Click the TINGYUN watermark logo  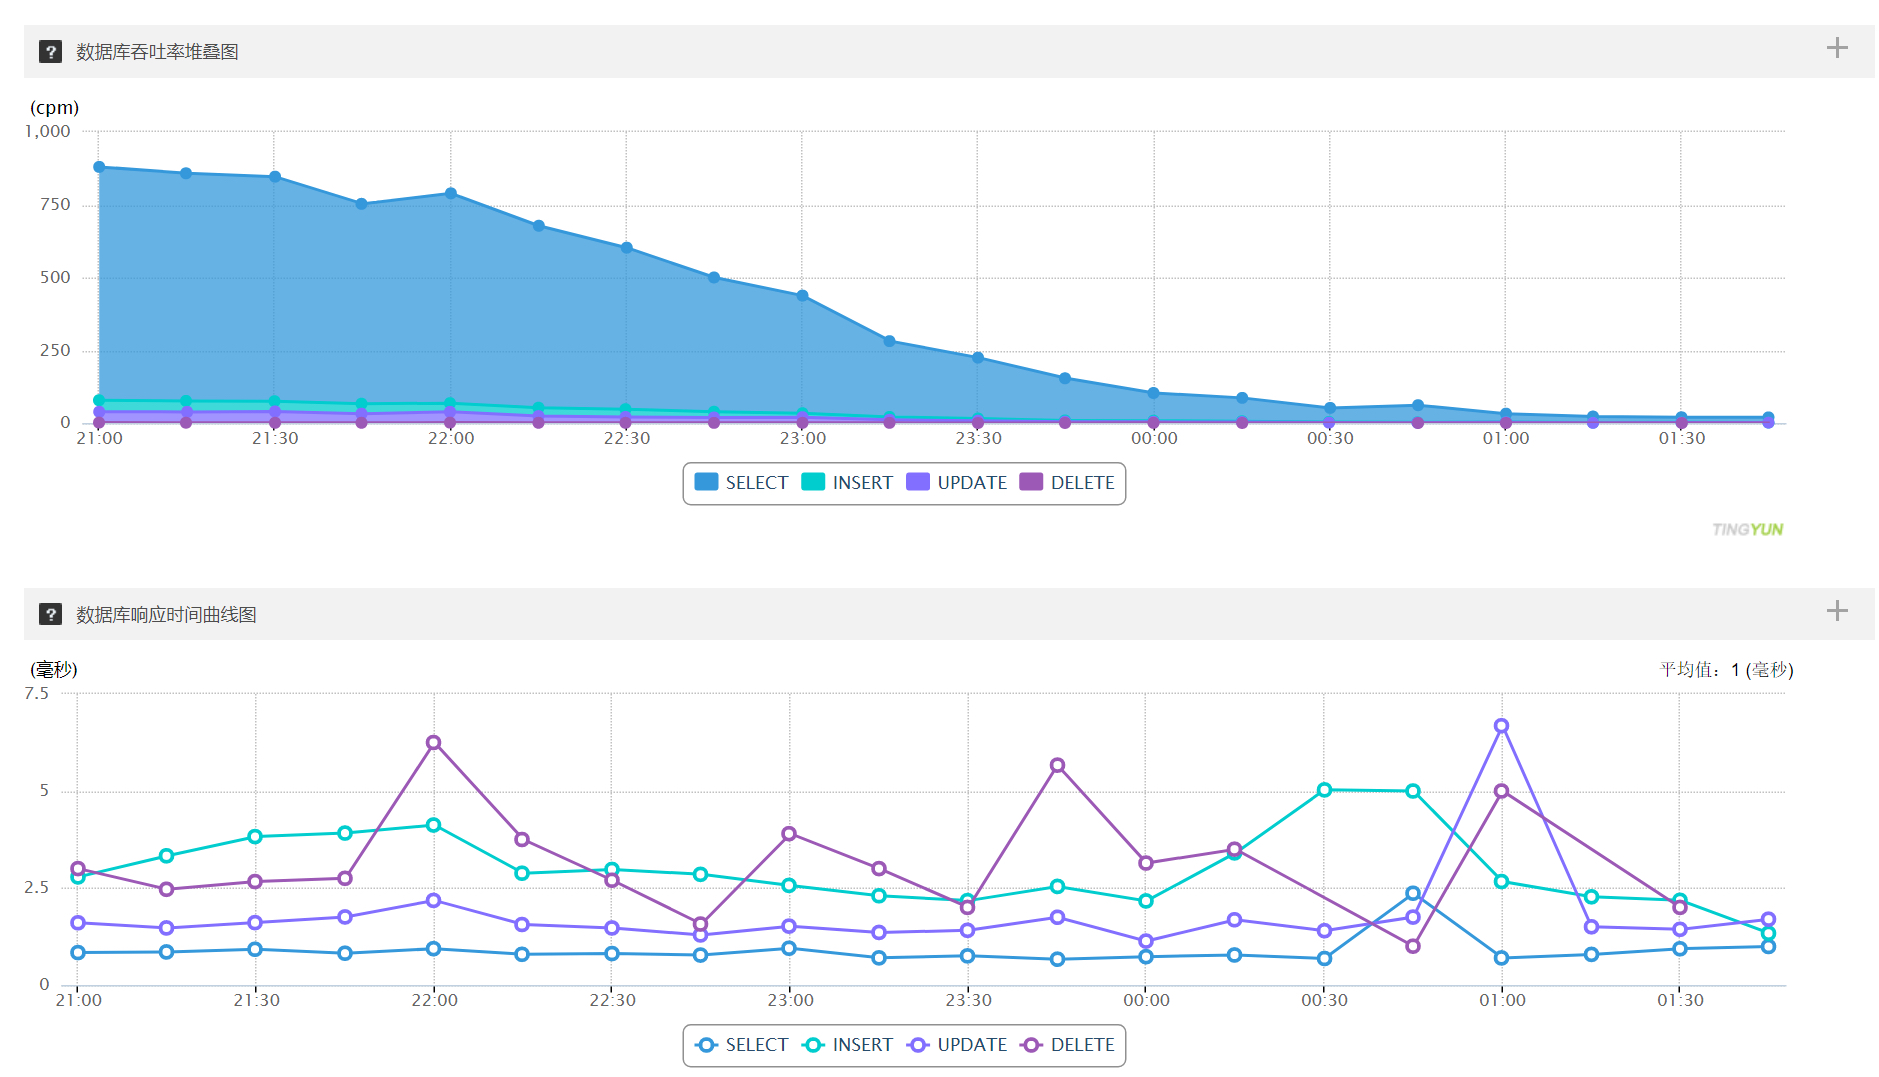click(1747, 530)
